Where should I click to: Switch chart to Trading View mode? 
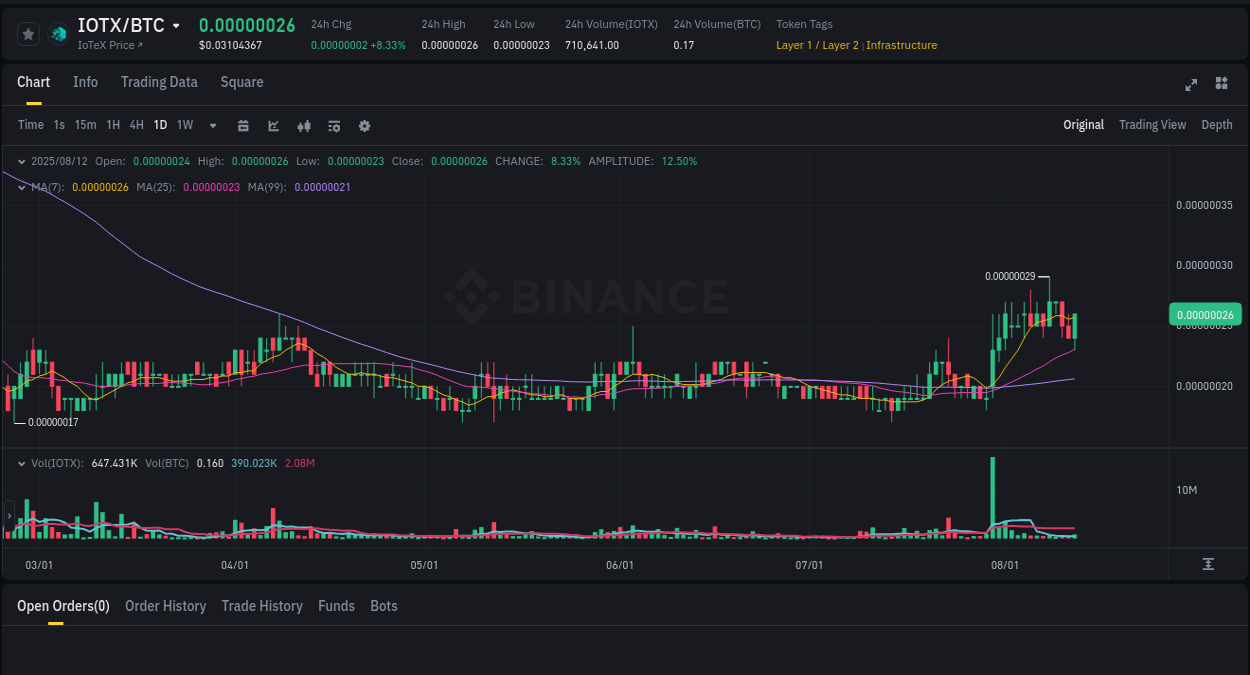point(1152,125)
